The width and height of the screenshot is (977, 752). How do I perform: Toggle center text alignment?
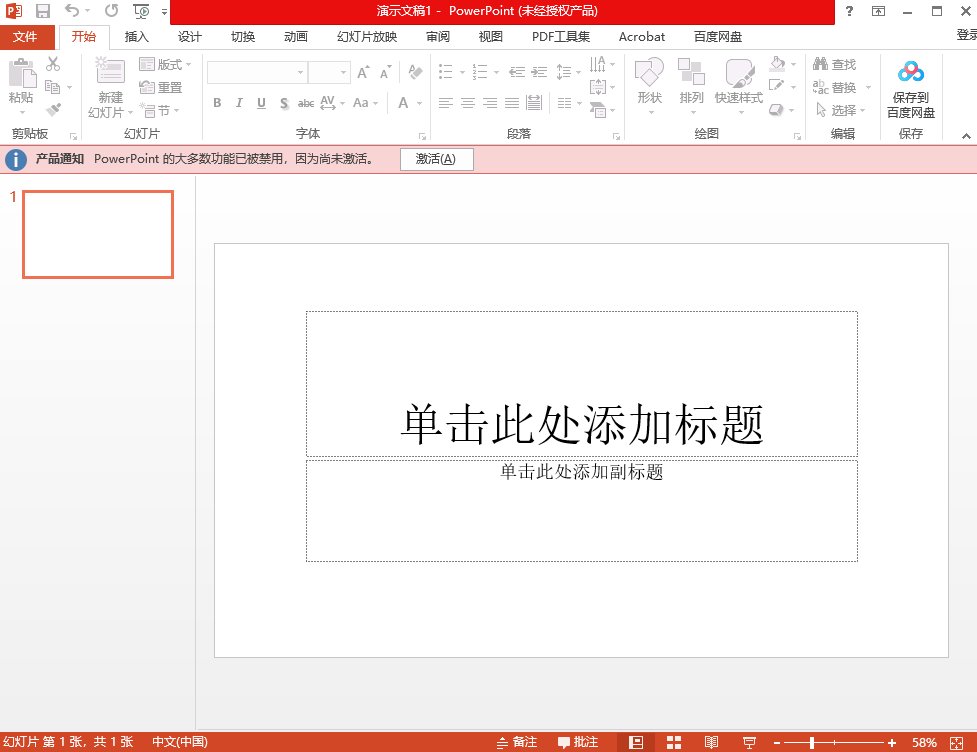click(469, 103)
